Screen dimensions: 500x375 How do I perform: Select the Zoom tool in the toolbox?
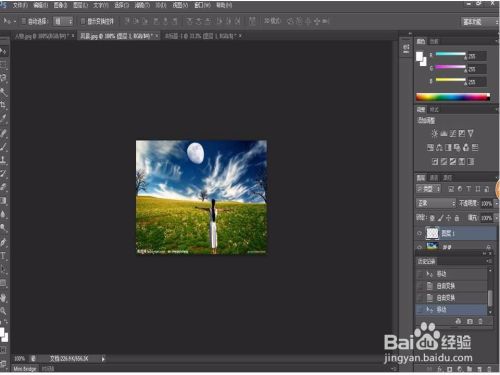pos(3,311)
